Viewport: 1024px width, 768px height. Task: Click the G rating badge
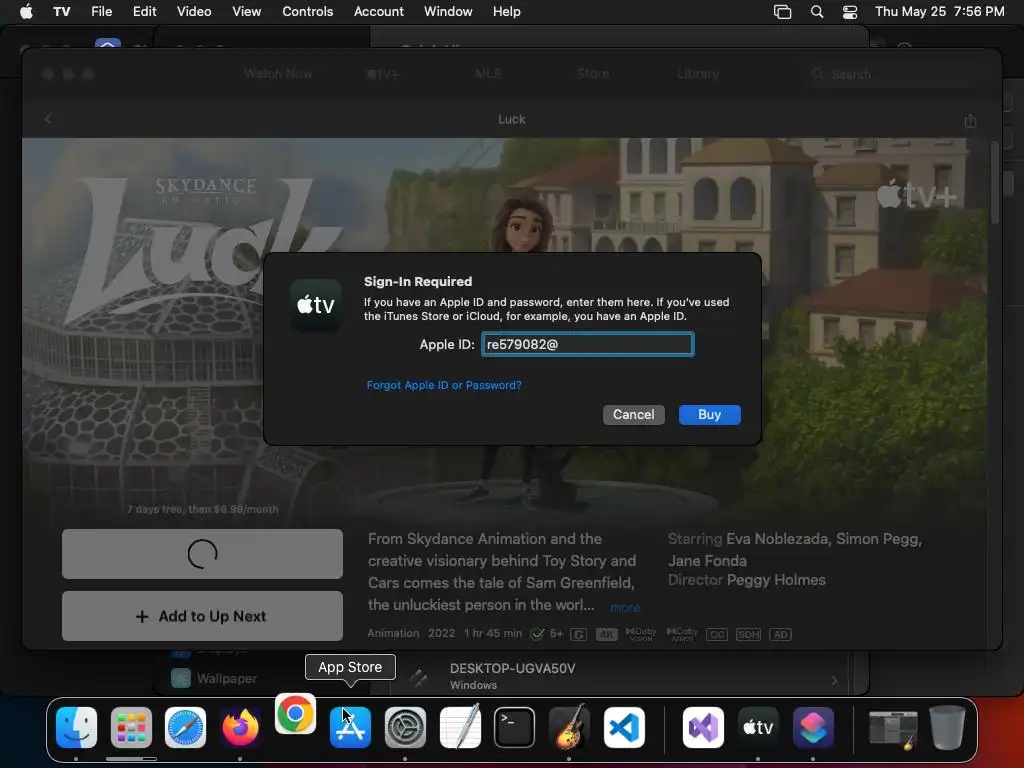click(x=578, y=634)
